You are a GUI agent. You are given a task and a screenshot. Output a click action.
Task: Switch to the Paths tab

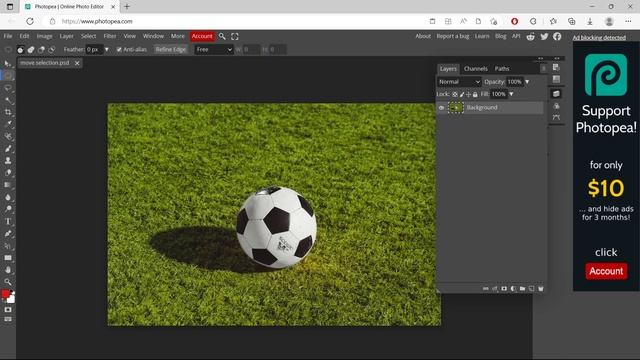tap(502, 69)
